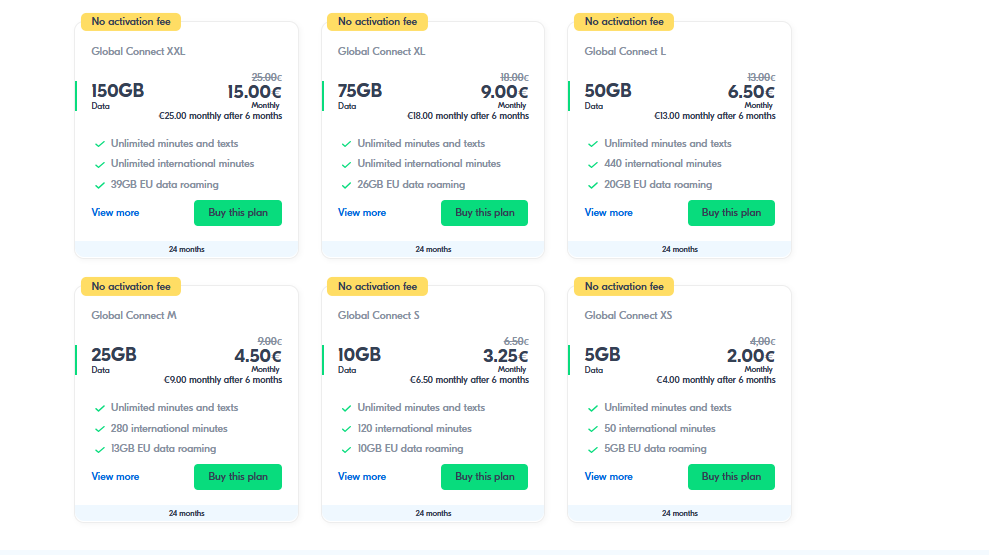Buy the Global Connect S plan
989x555 pixels.
484,477
